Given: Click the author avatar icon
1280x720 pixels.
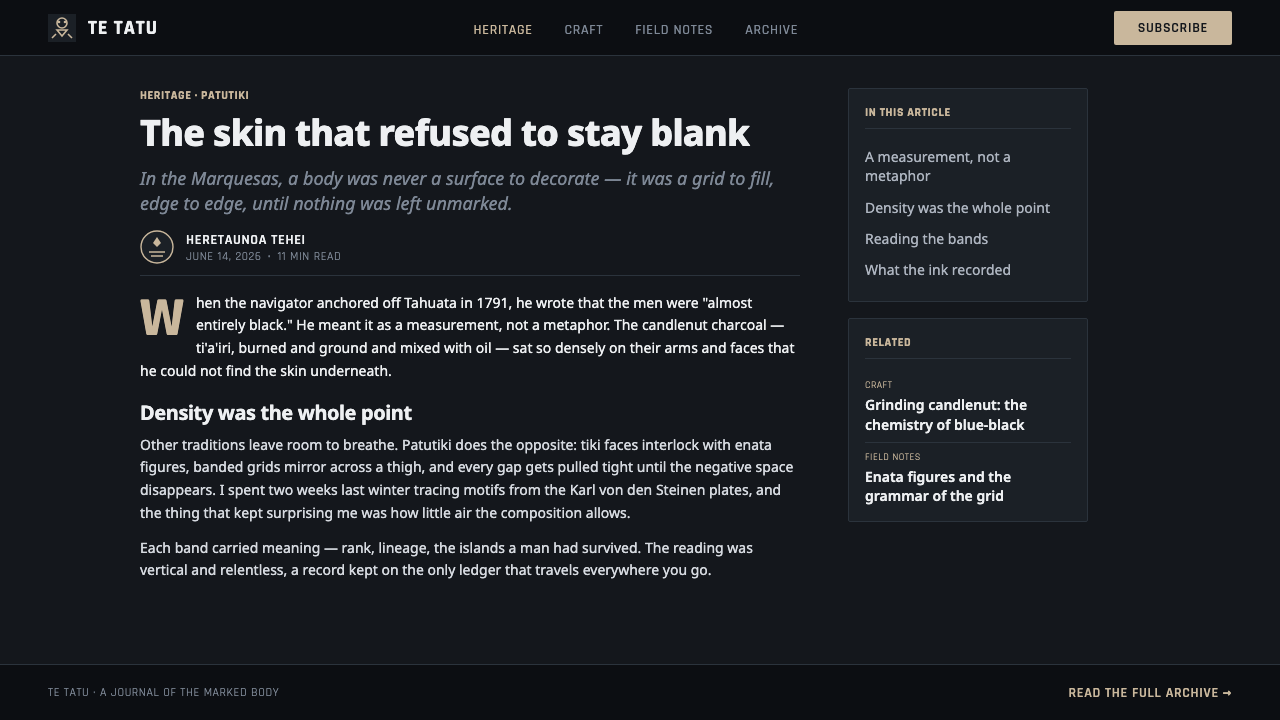Looking at the screenshot, I should [x=157, y=247].
